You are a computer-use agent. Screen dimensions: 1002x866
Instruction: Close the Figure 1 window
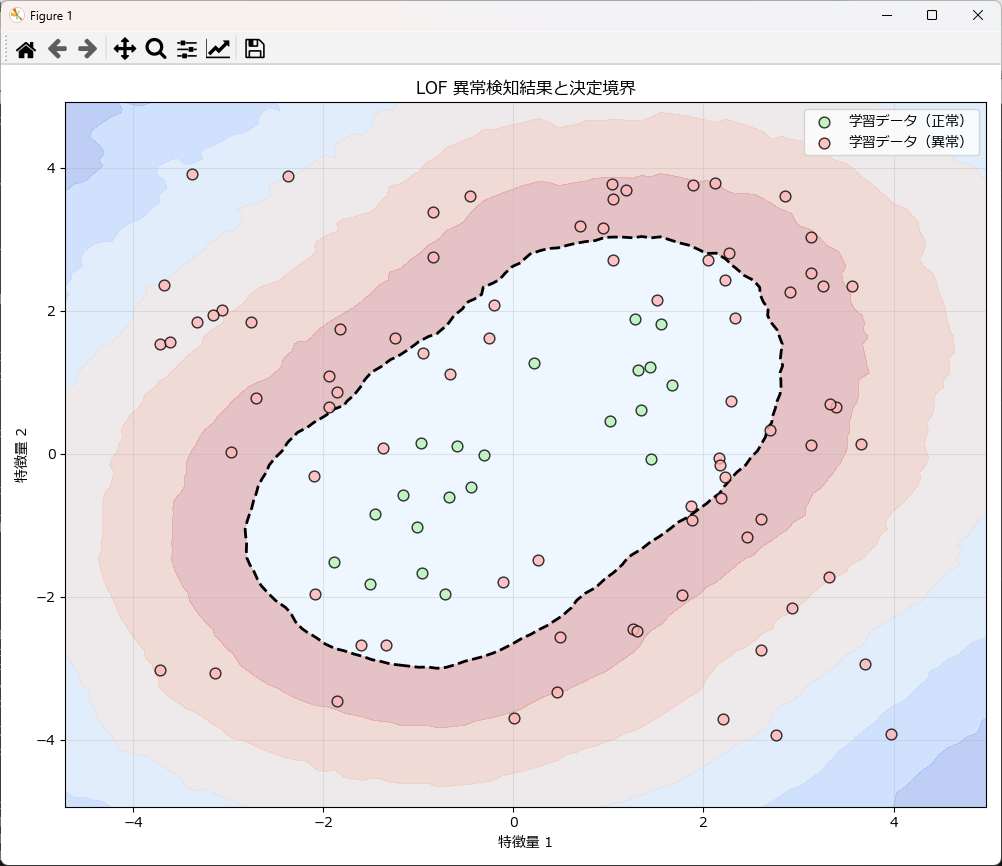pos(978,15)
